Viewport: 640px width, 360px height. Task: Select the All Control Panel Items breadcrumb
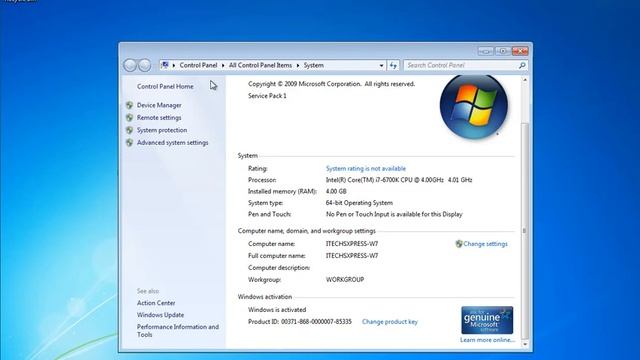point(260,65)
